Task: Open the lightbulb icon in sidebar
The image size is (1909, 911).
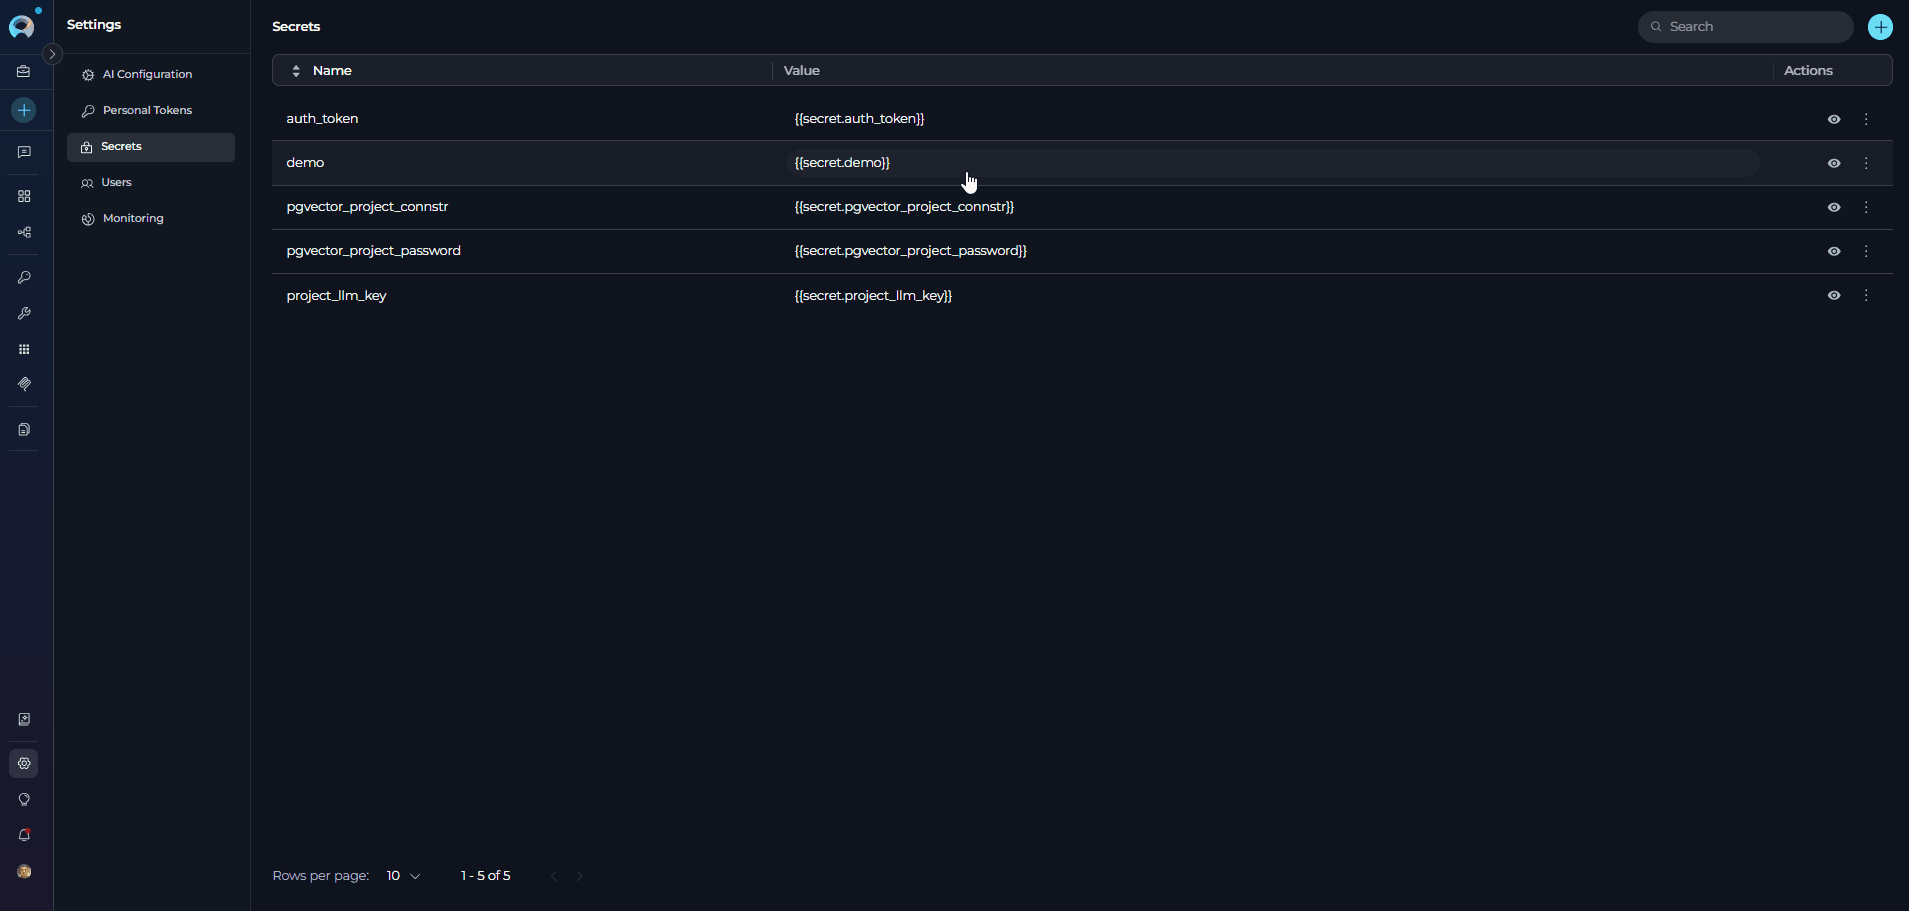Action: (24, 799)
